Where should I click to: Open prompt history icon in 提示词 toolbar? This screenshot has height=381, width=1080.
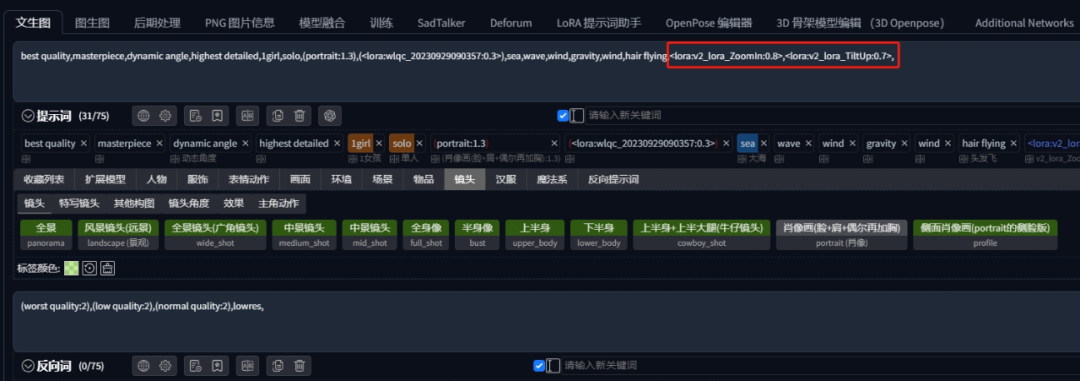pos(196,116)
